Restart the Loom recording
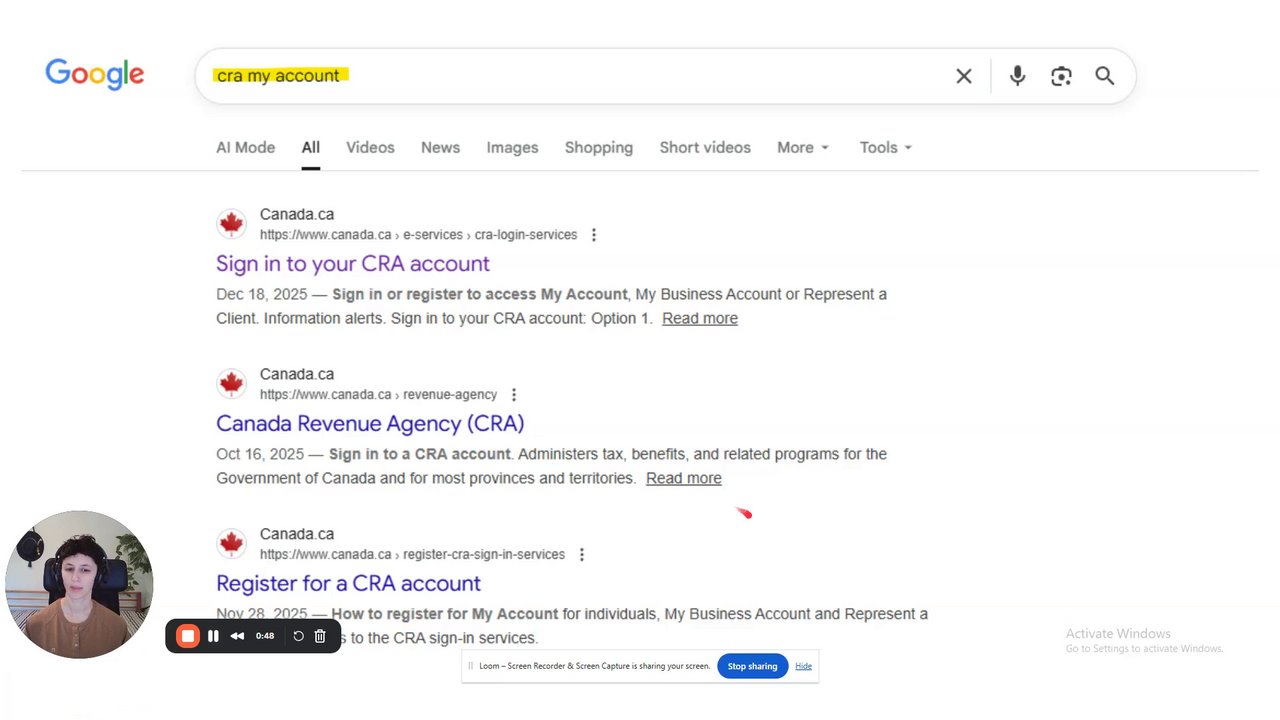Image resolution: width=1280 pixels, height=720 pixels. (x=298, y=636)
